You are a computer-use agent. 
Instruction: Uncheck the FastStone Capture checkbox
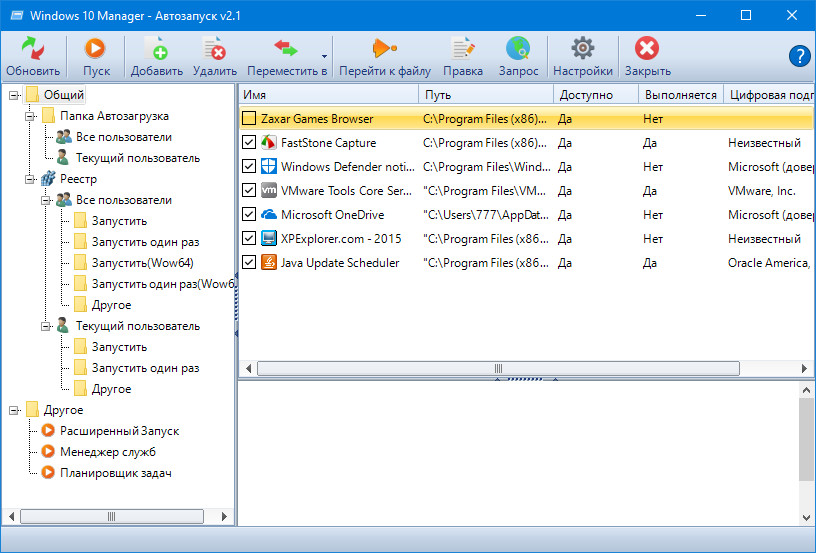click(249, 143)
